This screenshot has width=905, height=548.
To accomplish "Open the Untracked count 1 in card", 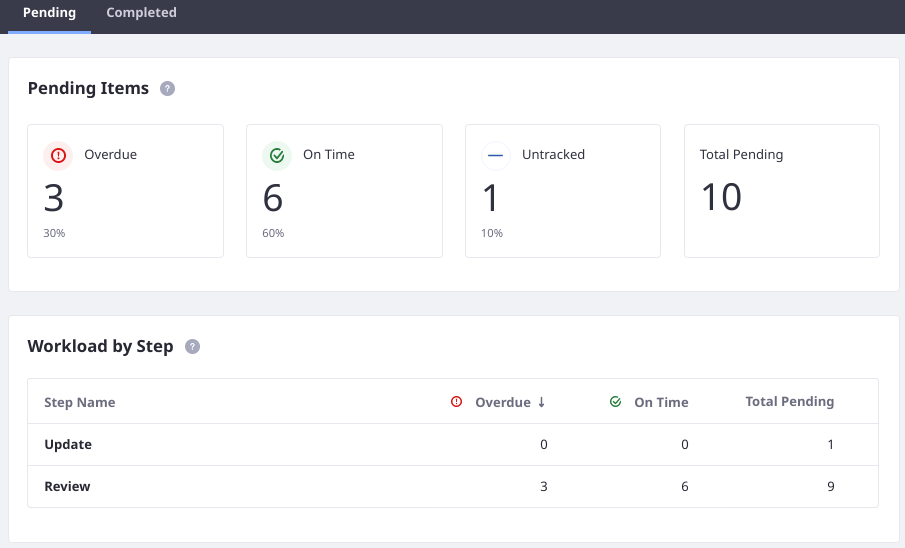I will [x=491, y=198].
